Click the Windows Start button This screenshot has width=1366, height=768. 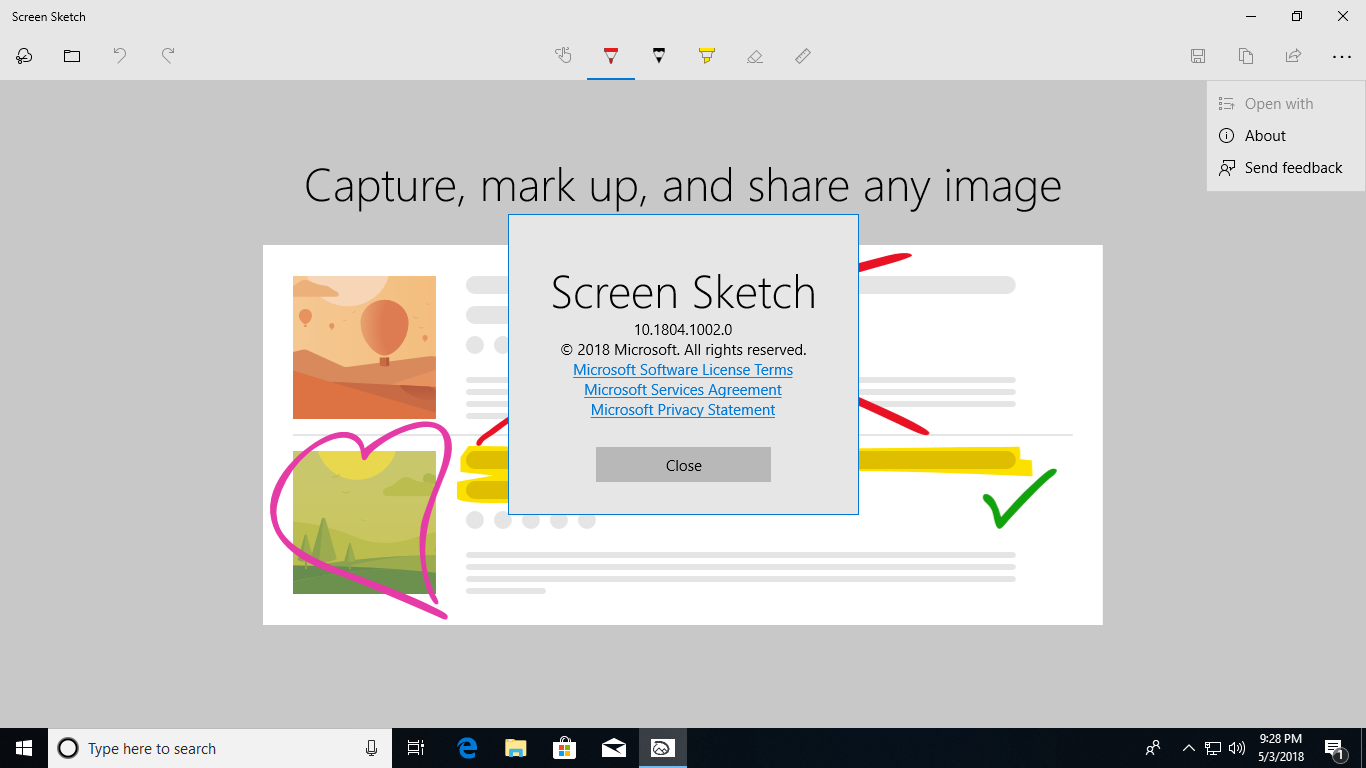point(24,748)
